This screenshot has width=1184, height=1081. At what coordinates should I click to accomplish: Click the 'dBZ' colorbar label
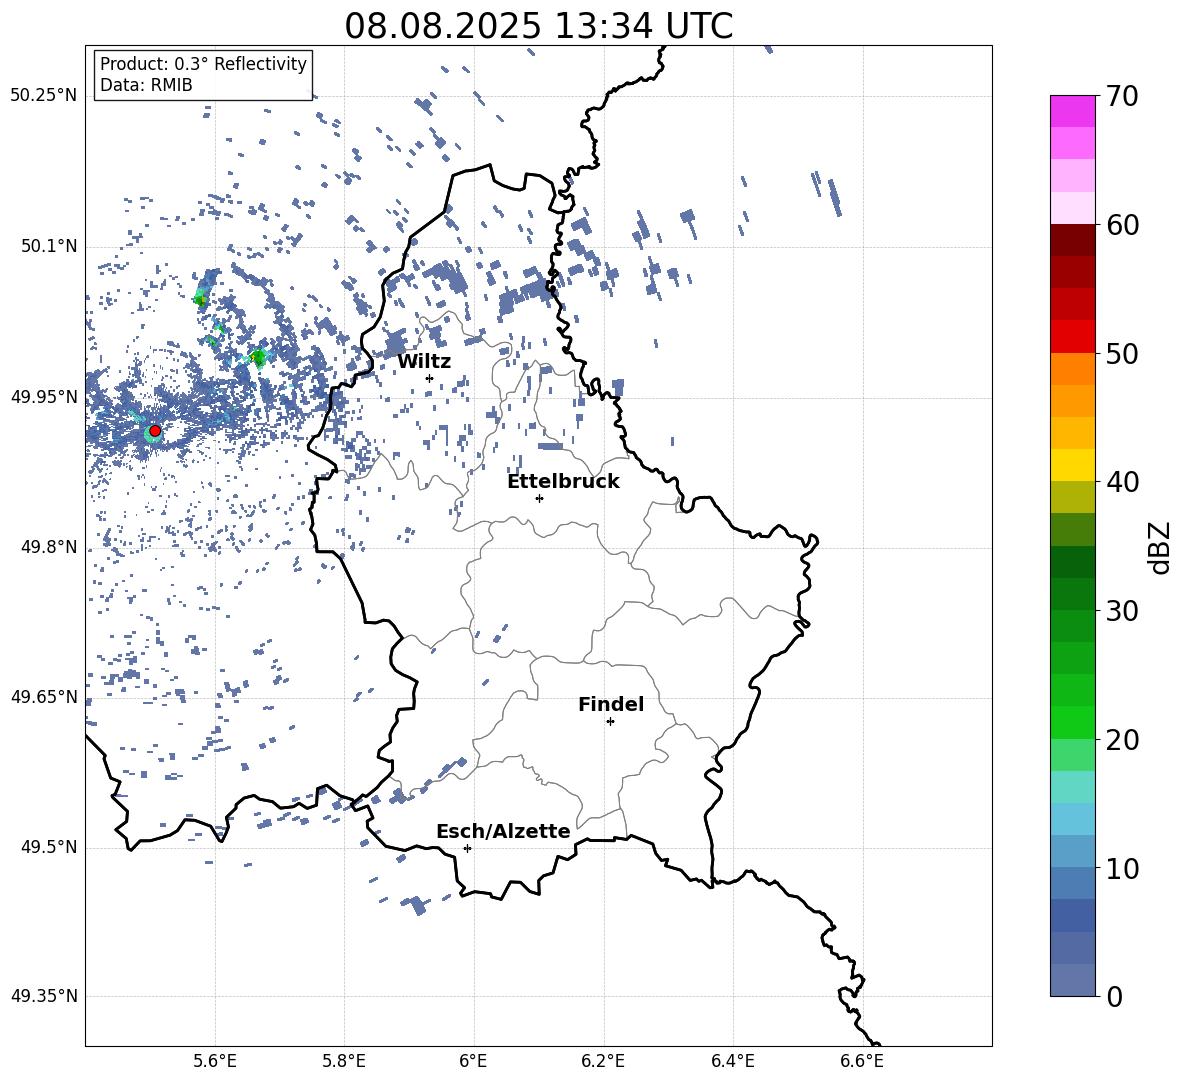point(1160,547)
